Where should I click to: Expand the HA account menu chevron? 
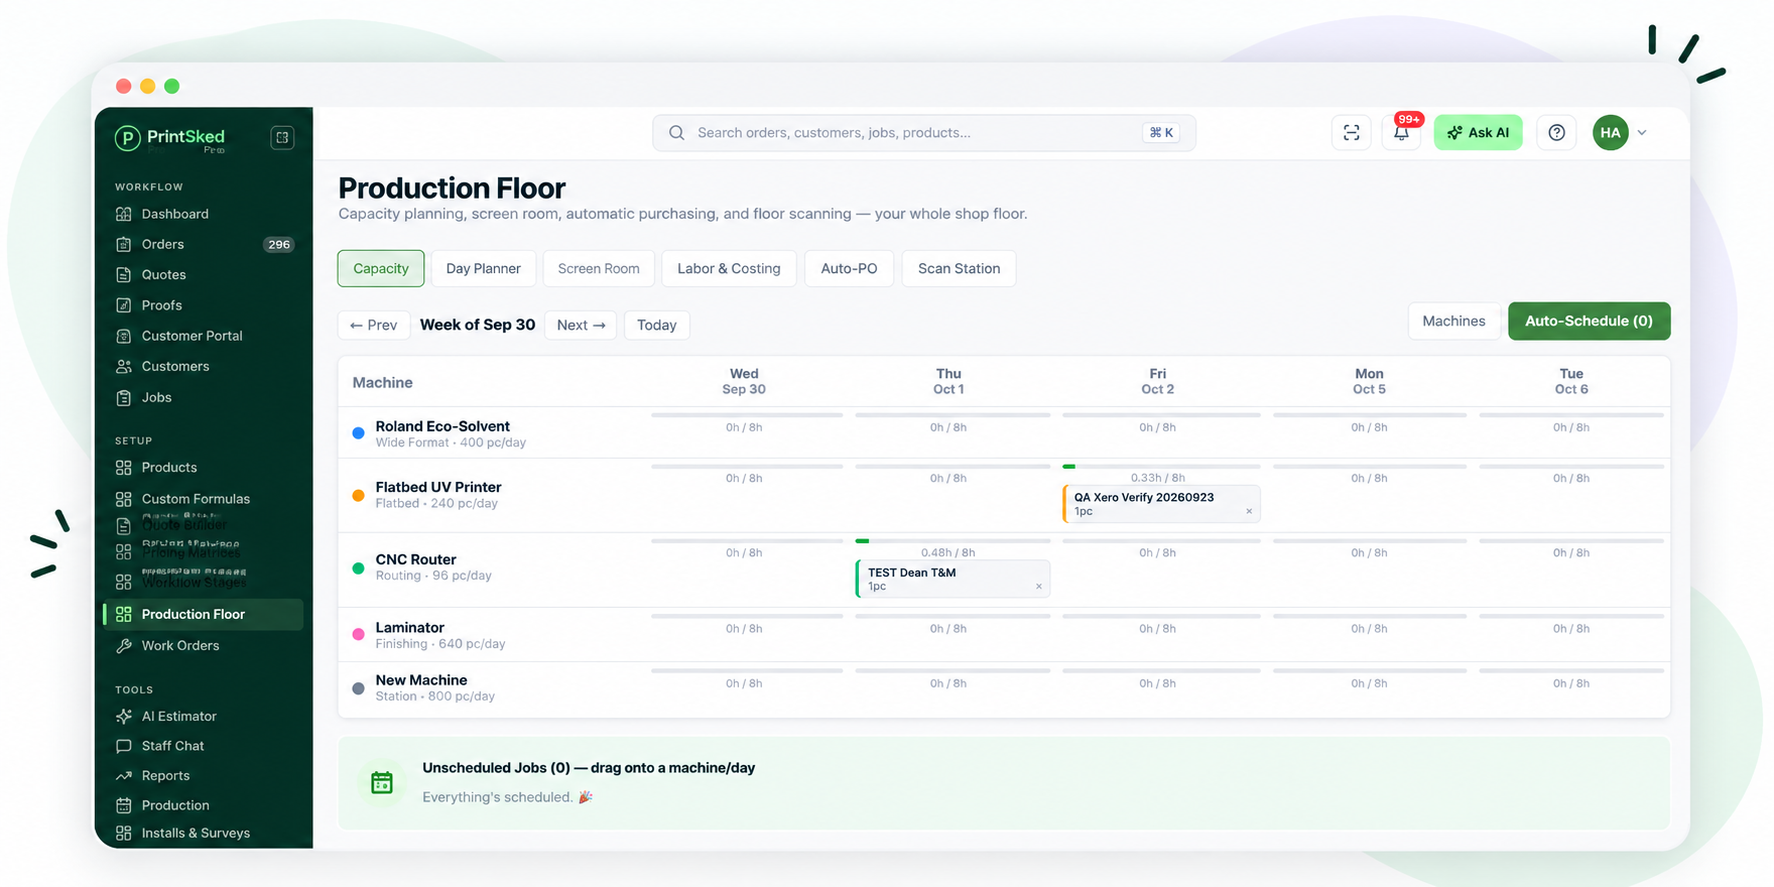coord(1642,133)
